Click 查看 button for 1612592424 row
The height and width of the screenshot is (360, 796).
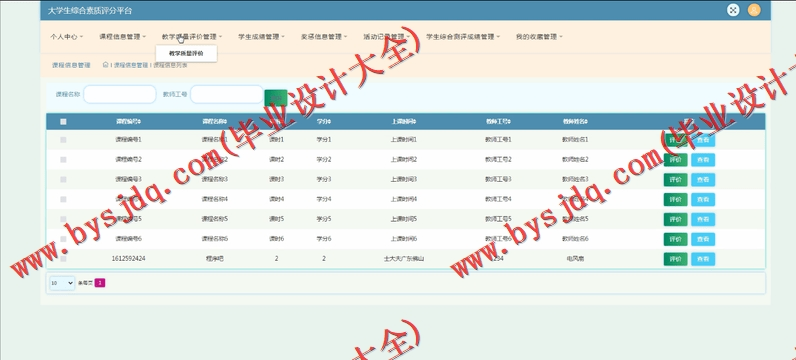[x=703, y=259]
